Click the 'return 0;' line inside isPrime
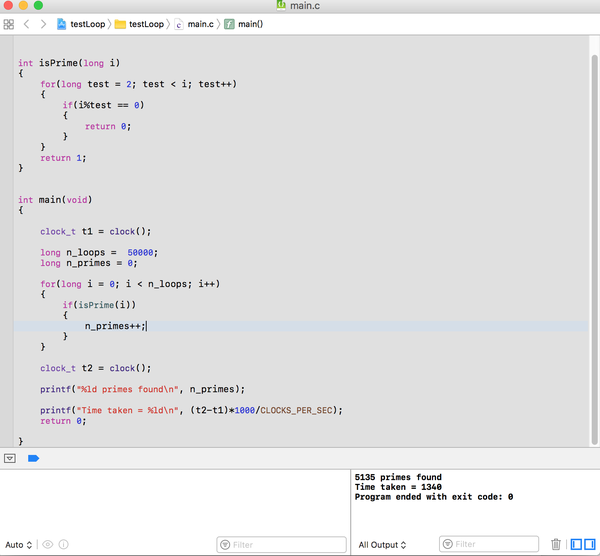Image resolution: width=600 pixels, height=556 pixels. click(108, 126)
